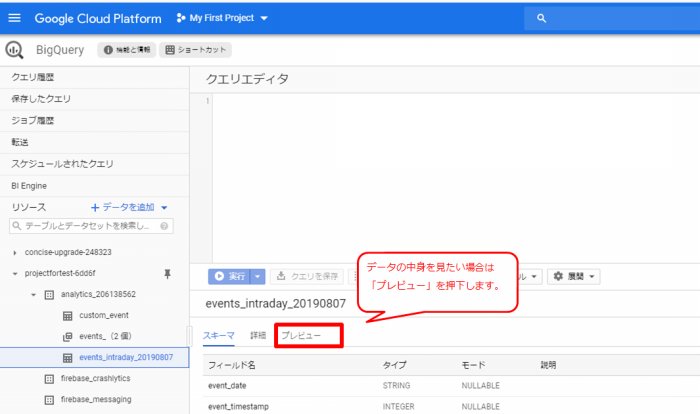The height and width of the screenshot is (414, 700).
Task: Click the 機能と情報 info button
Action: click(127, 50)
